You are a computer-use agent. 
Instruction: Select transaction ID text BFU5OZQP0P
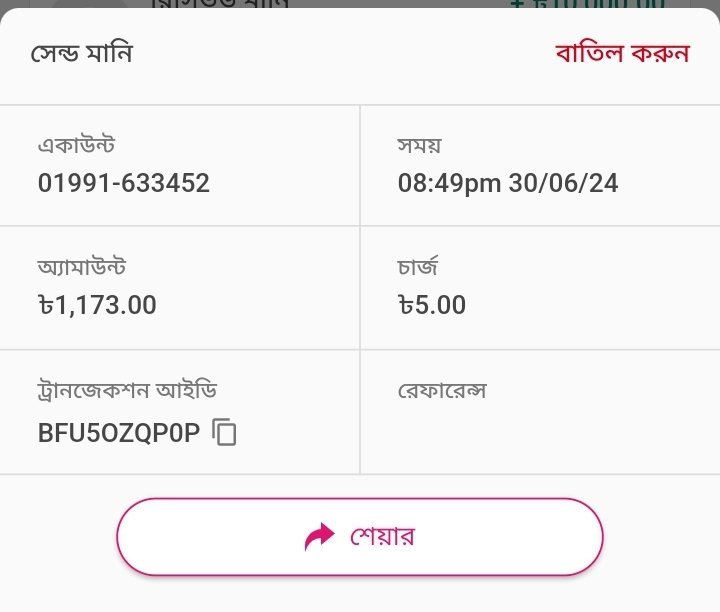119,433
